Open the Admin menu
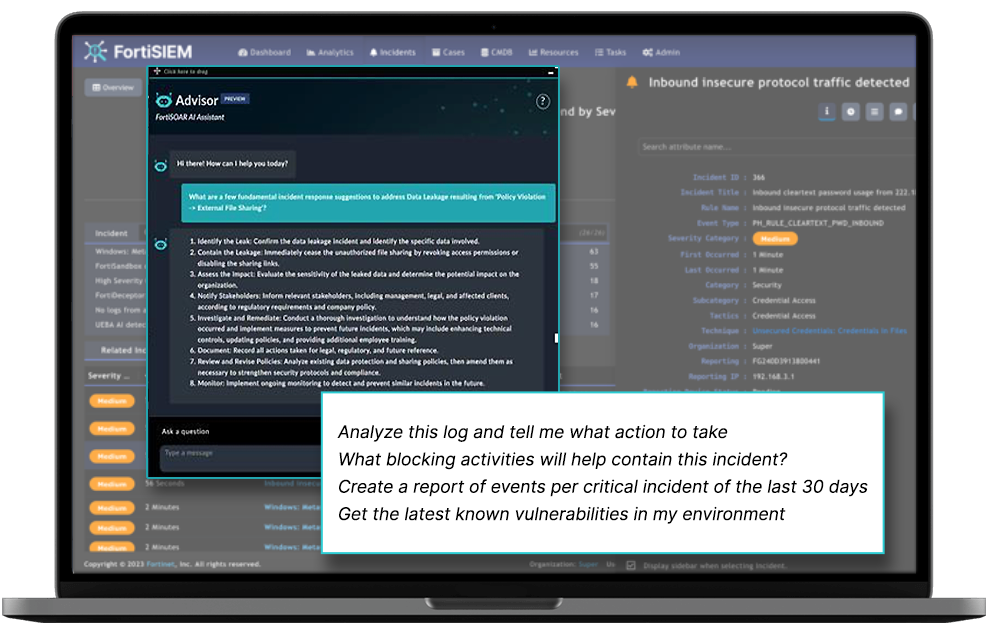 pyautogui.click(x=662, y=52)
